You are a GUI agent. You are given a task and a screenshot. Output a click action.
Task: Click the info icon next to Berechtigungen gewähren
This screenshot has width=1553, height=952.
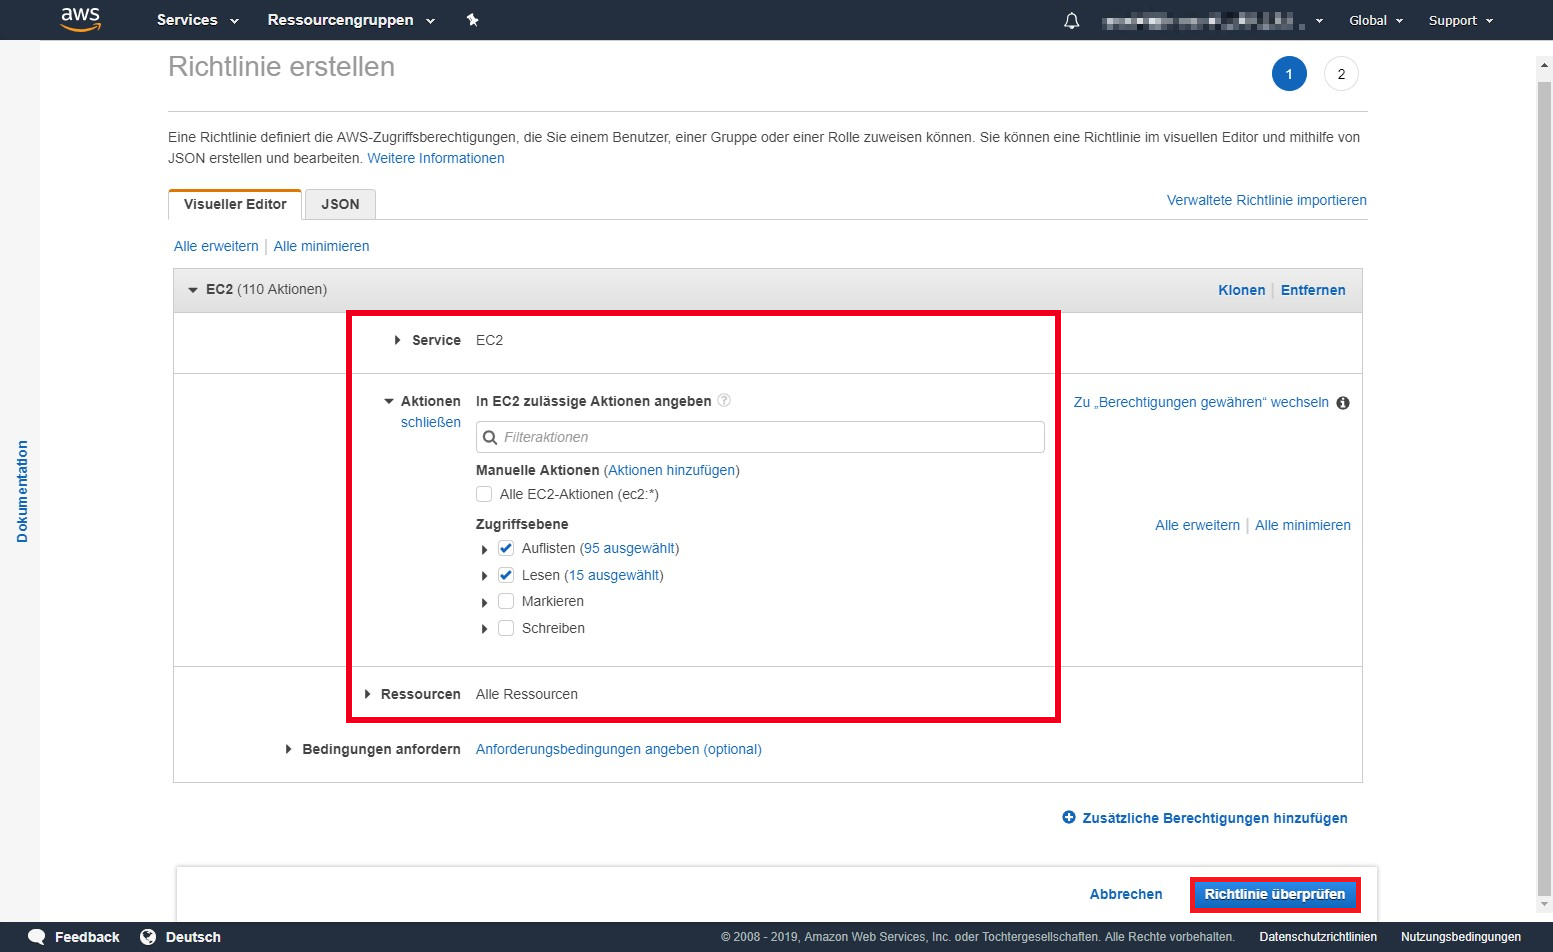1343,403
